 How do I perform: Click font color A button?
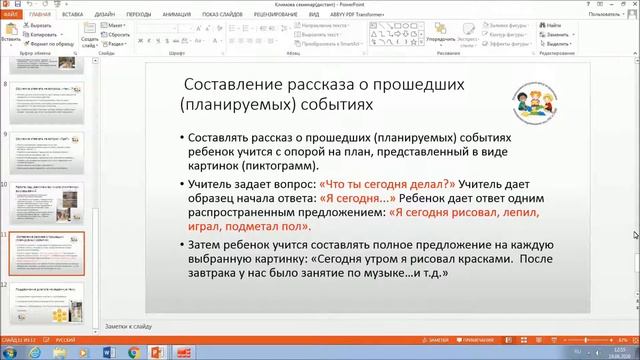[215, 41]
